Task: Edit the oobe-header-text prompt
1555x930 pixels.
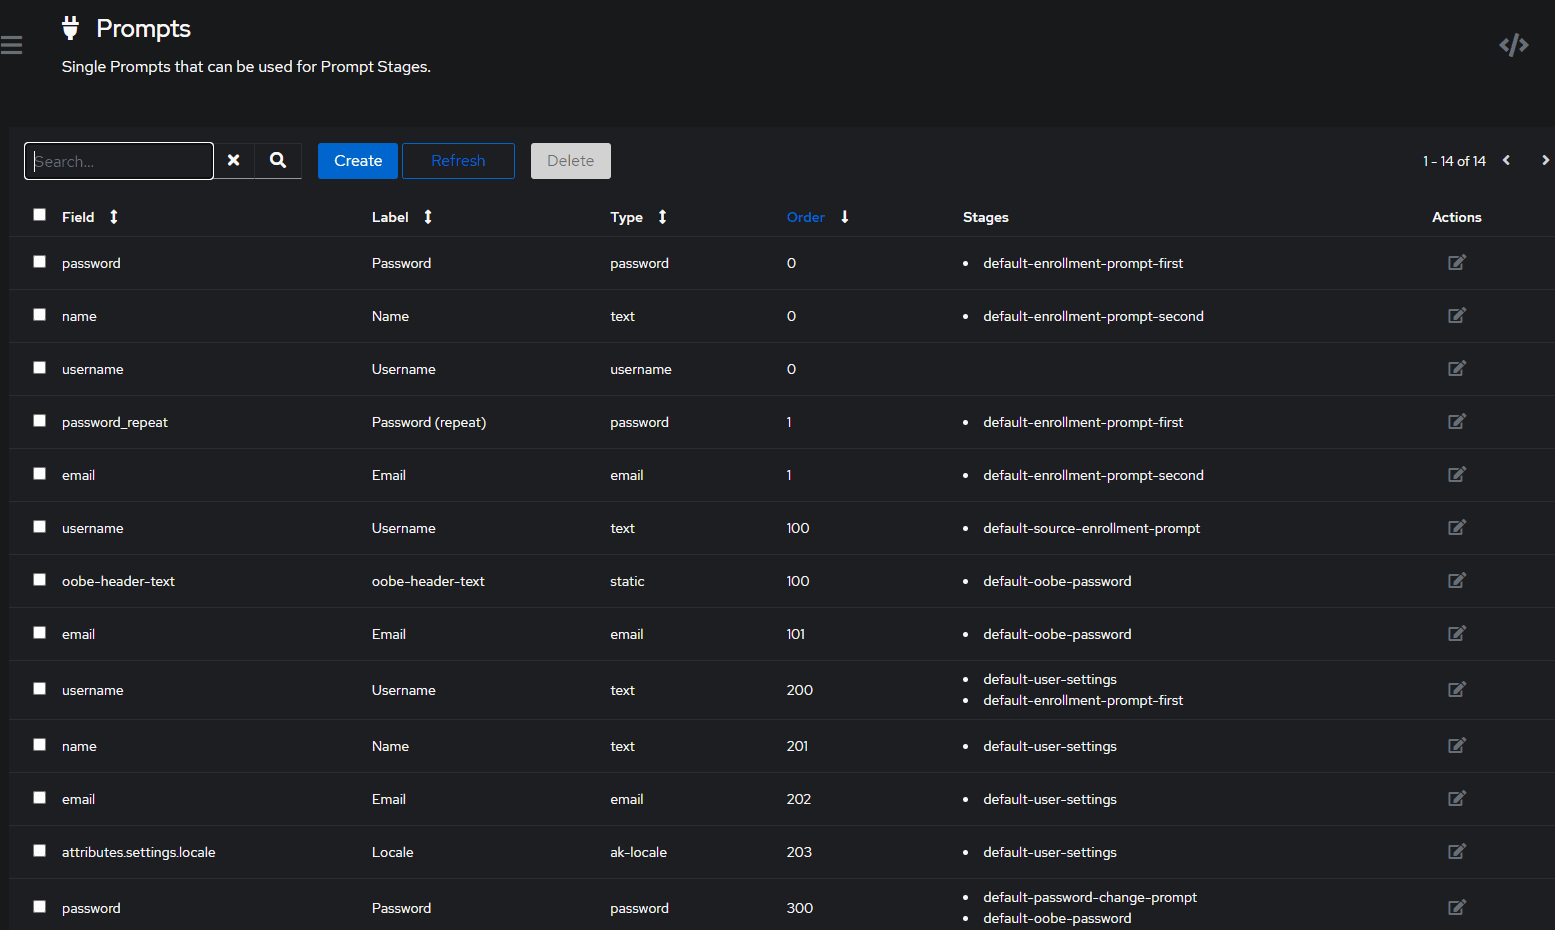Action: pos(1456,580)
